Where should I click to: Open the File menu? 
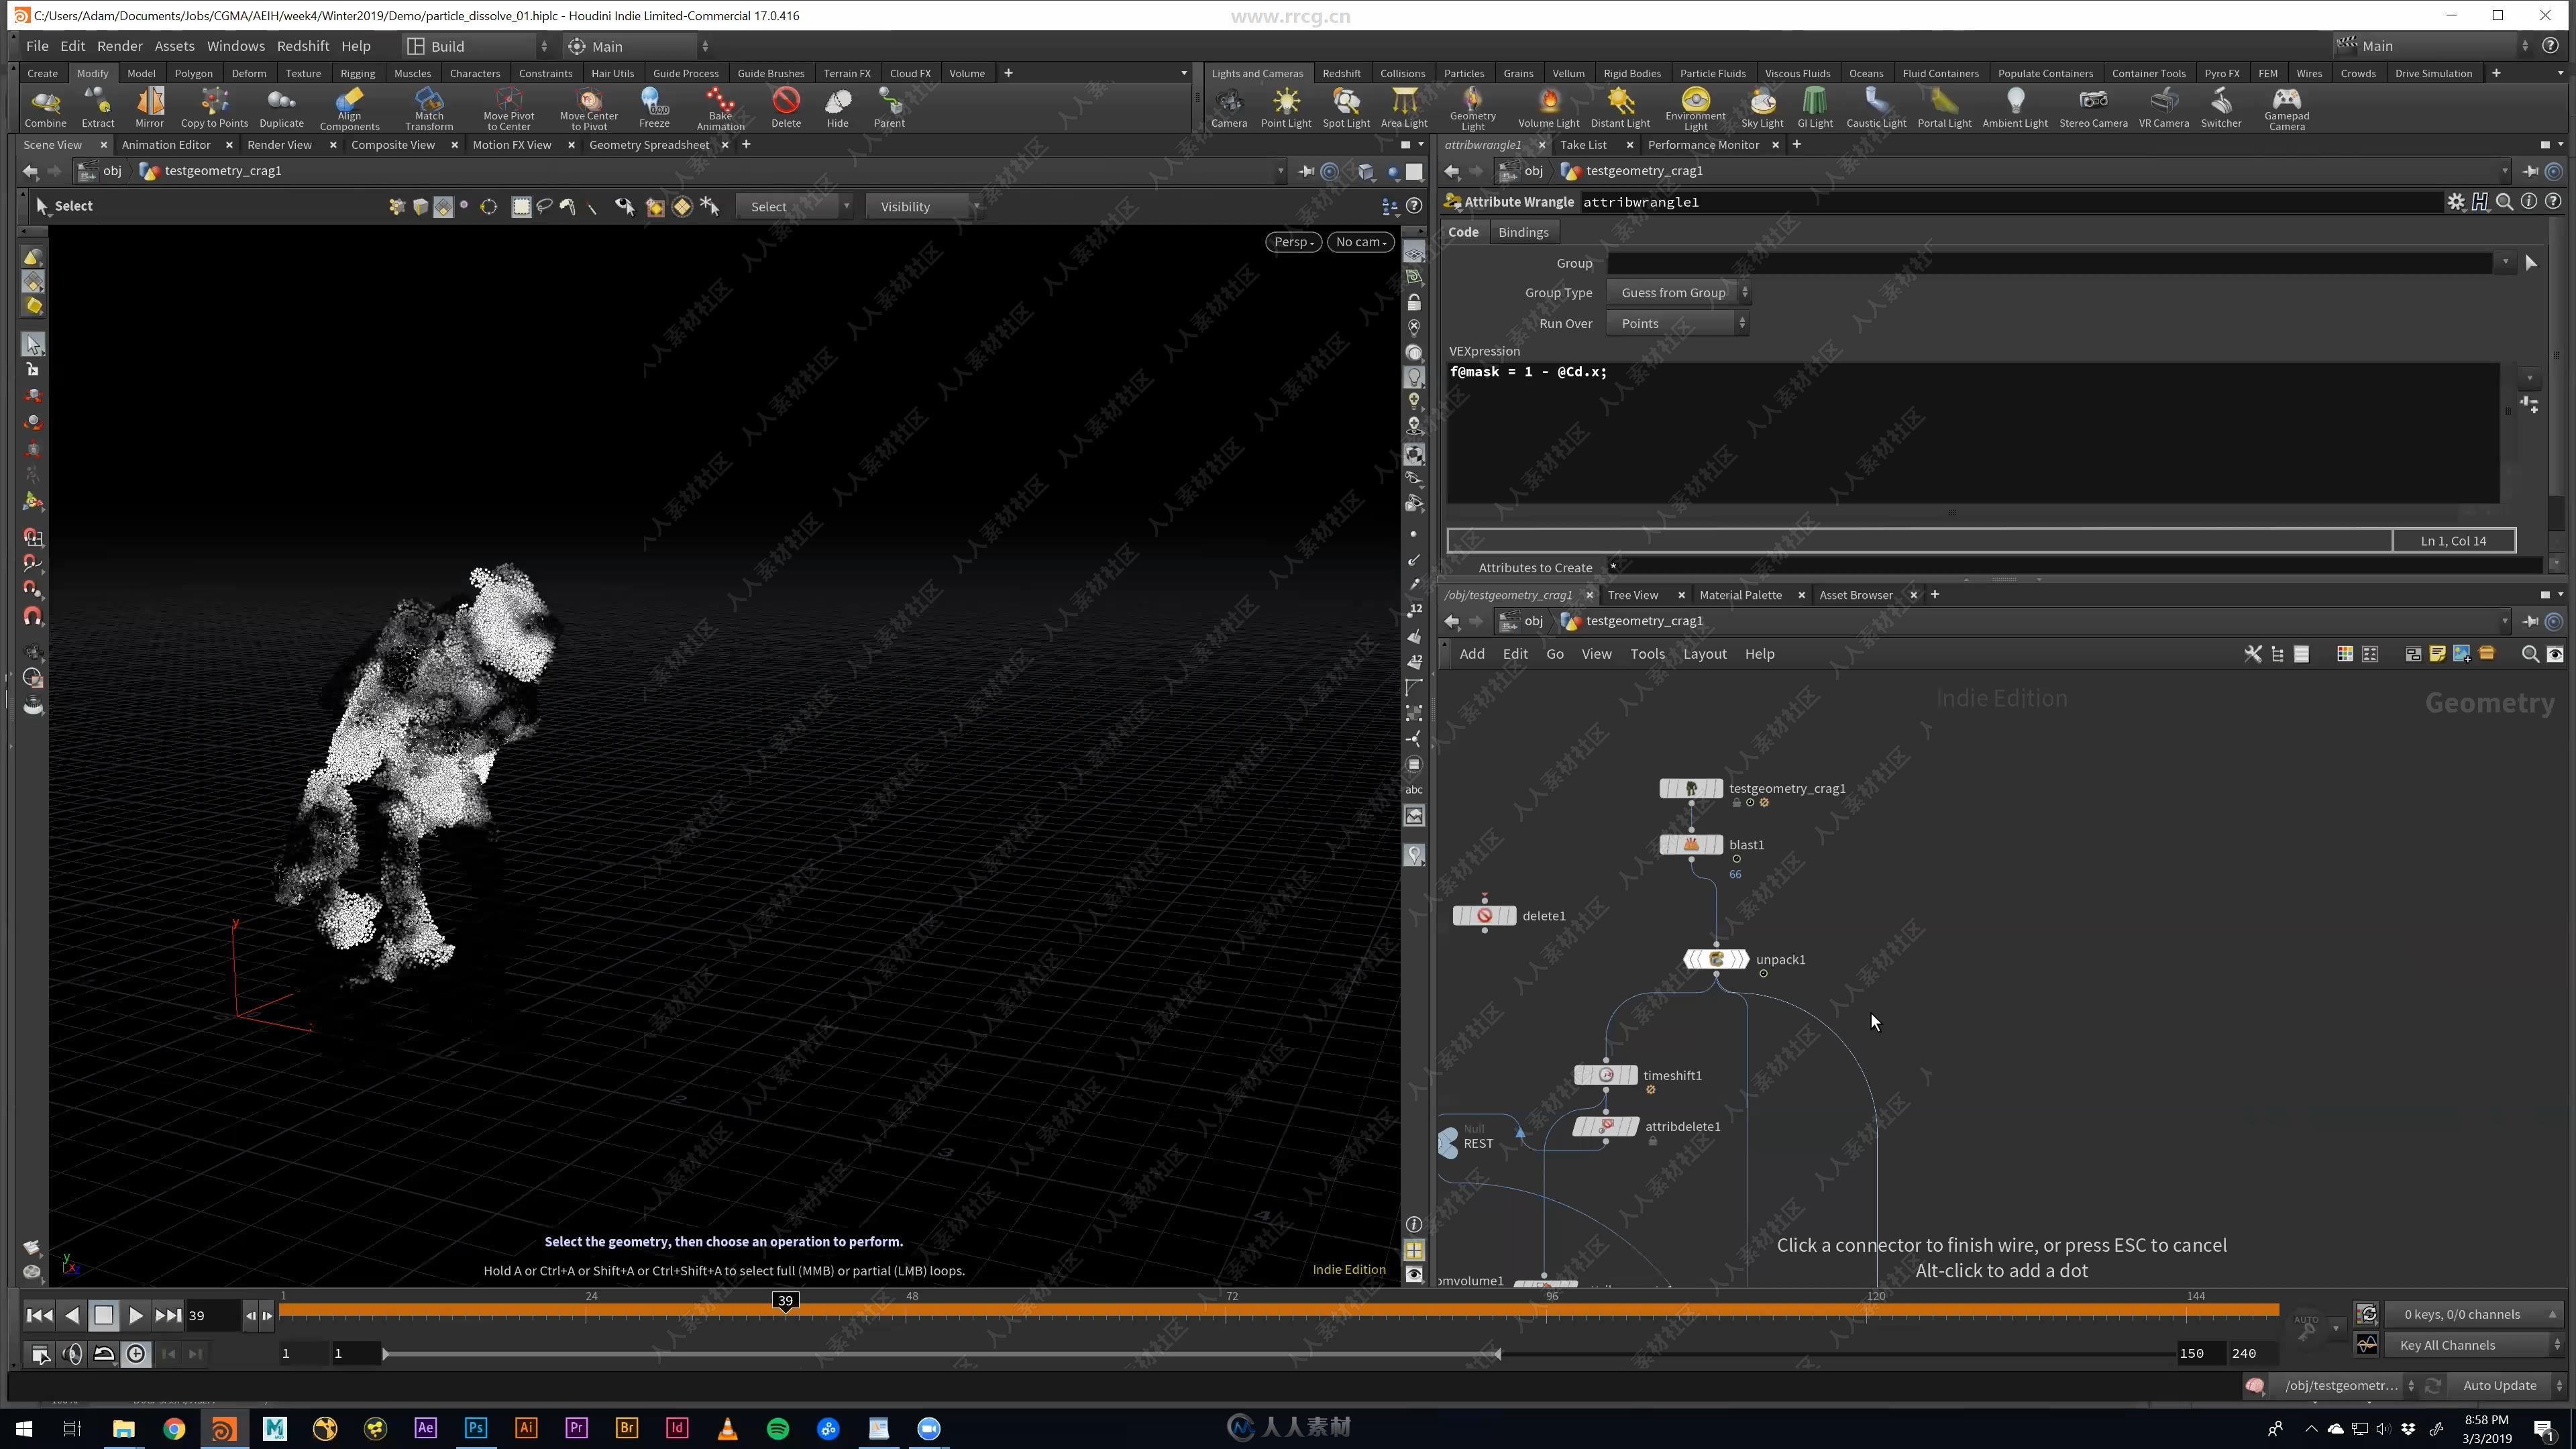click(x=37, y=46)
